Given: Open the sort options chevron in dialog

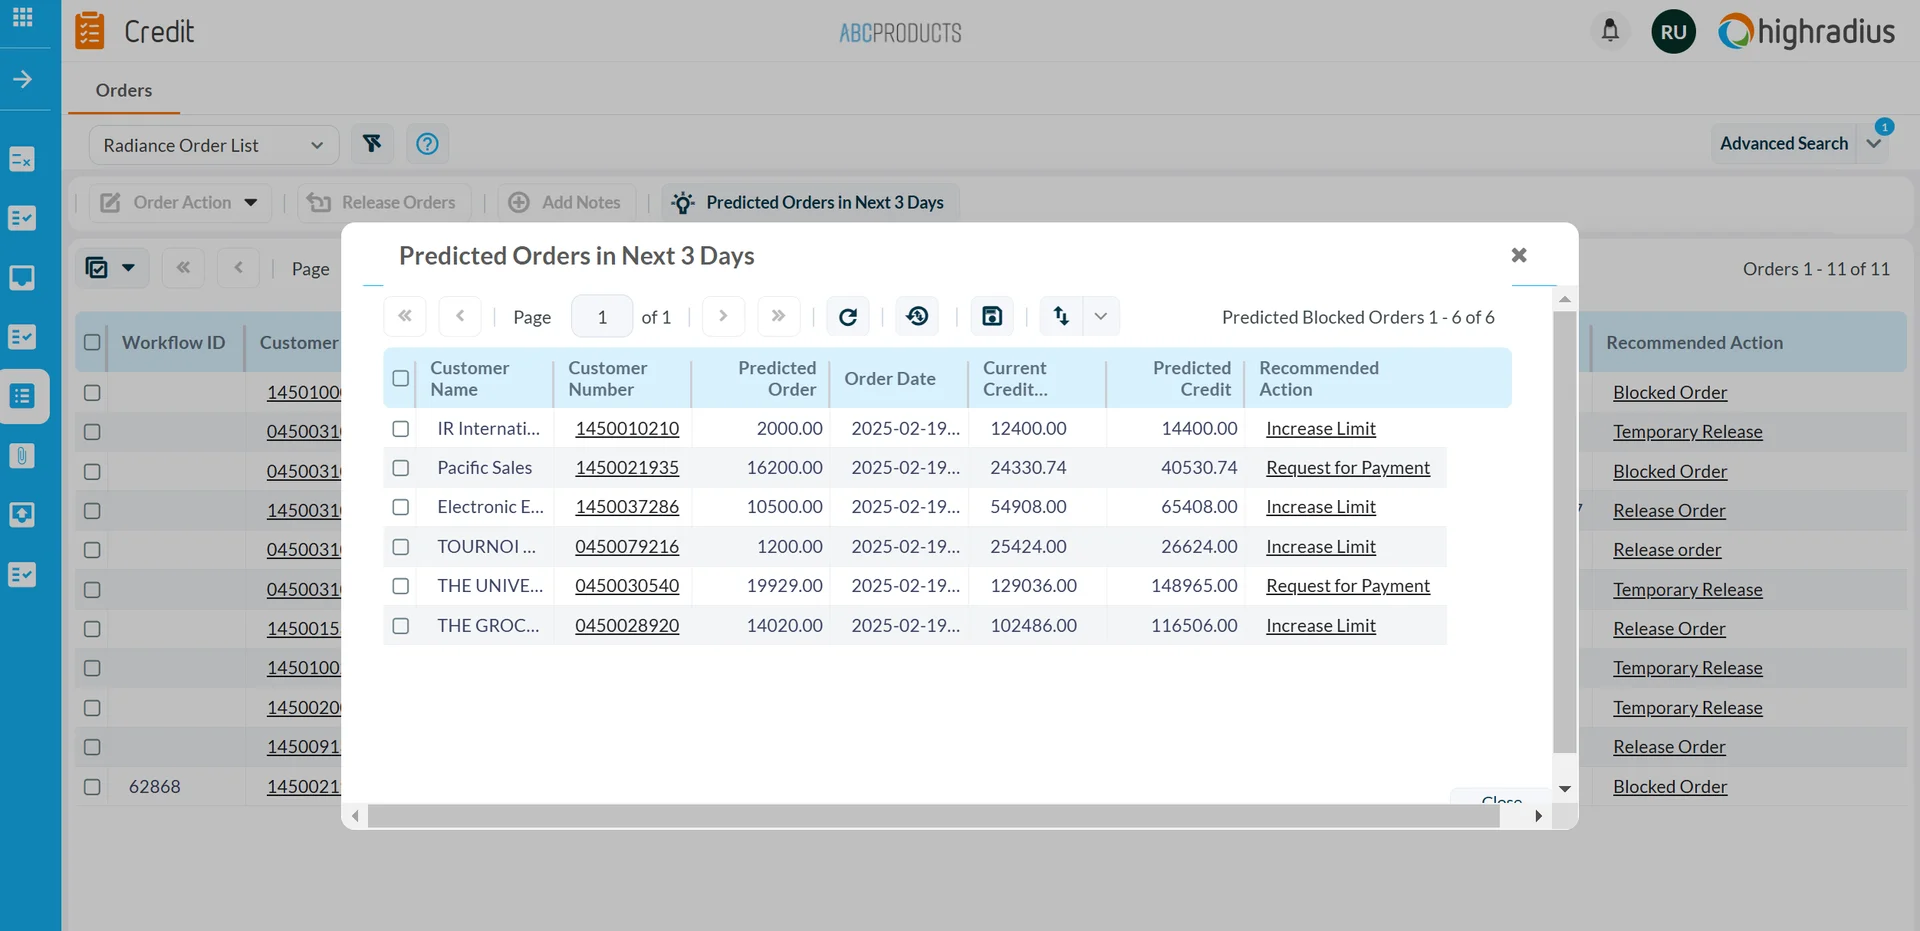Looking at the screenshot, I should (x=1101, y=317).
